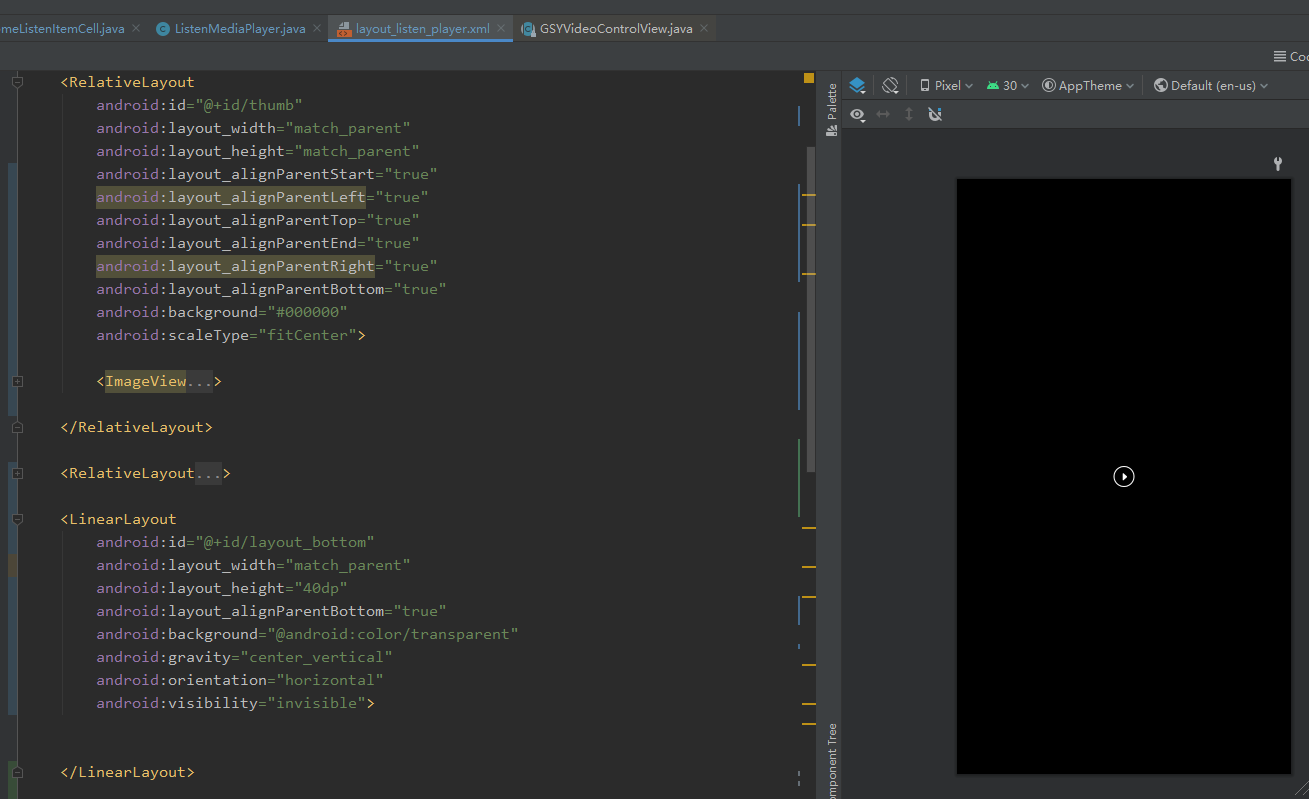The width and height of the screenshot is (1309, 799).
Task: Click the black phone preview canvas
Action: [1124, 476]
